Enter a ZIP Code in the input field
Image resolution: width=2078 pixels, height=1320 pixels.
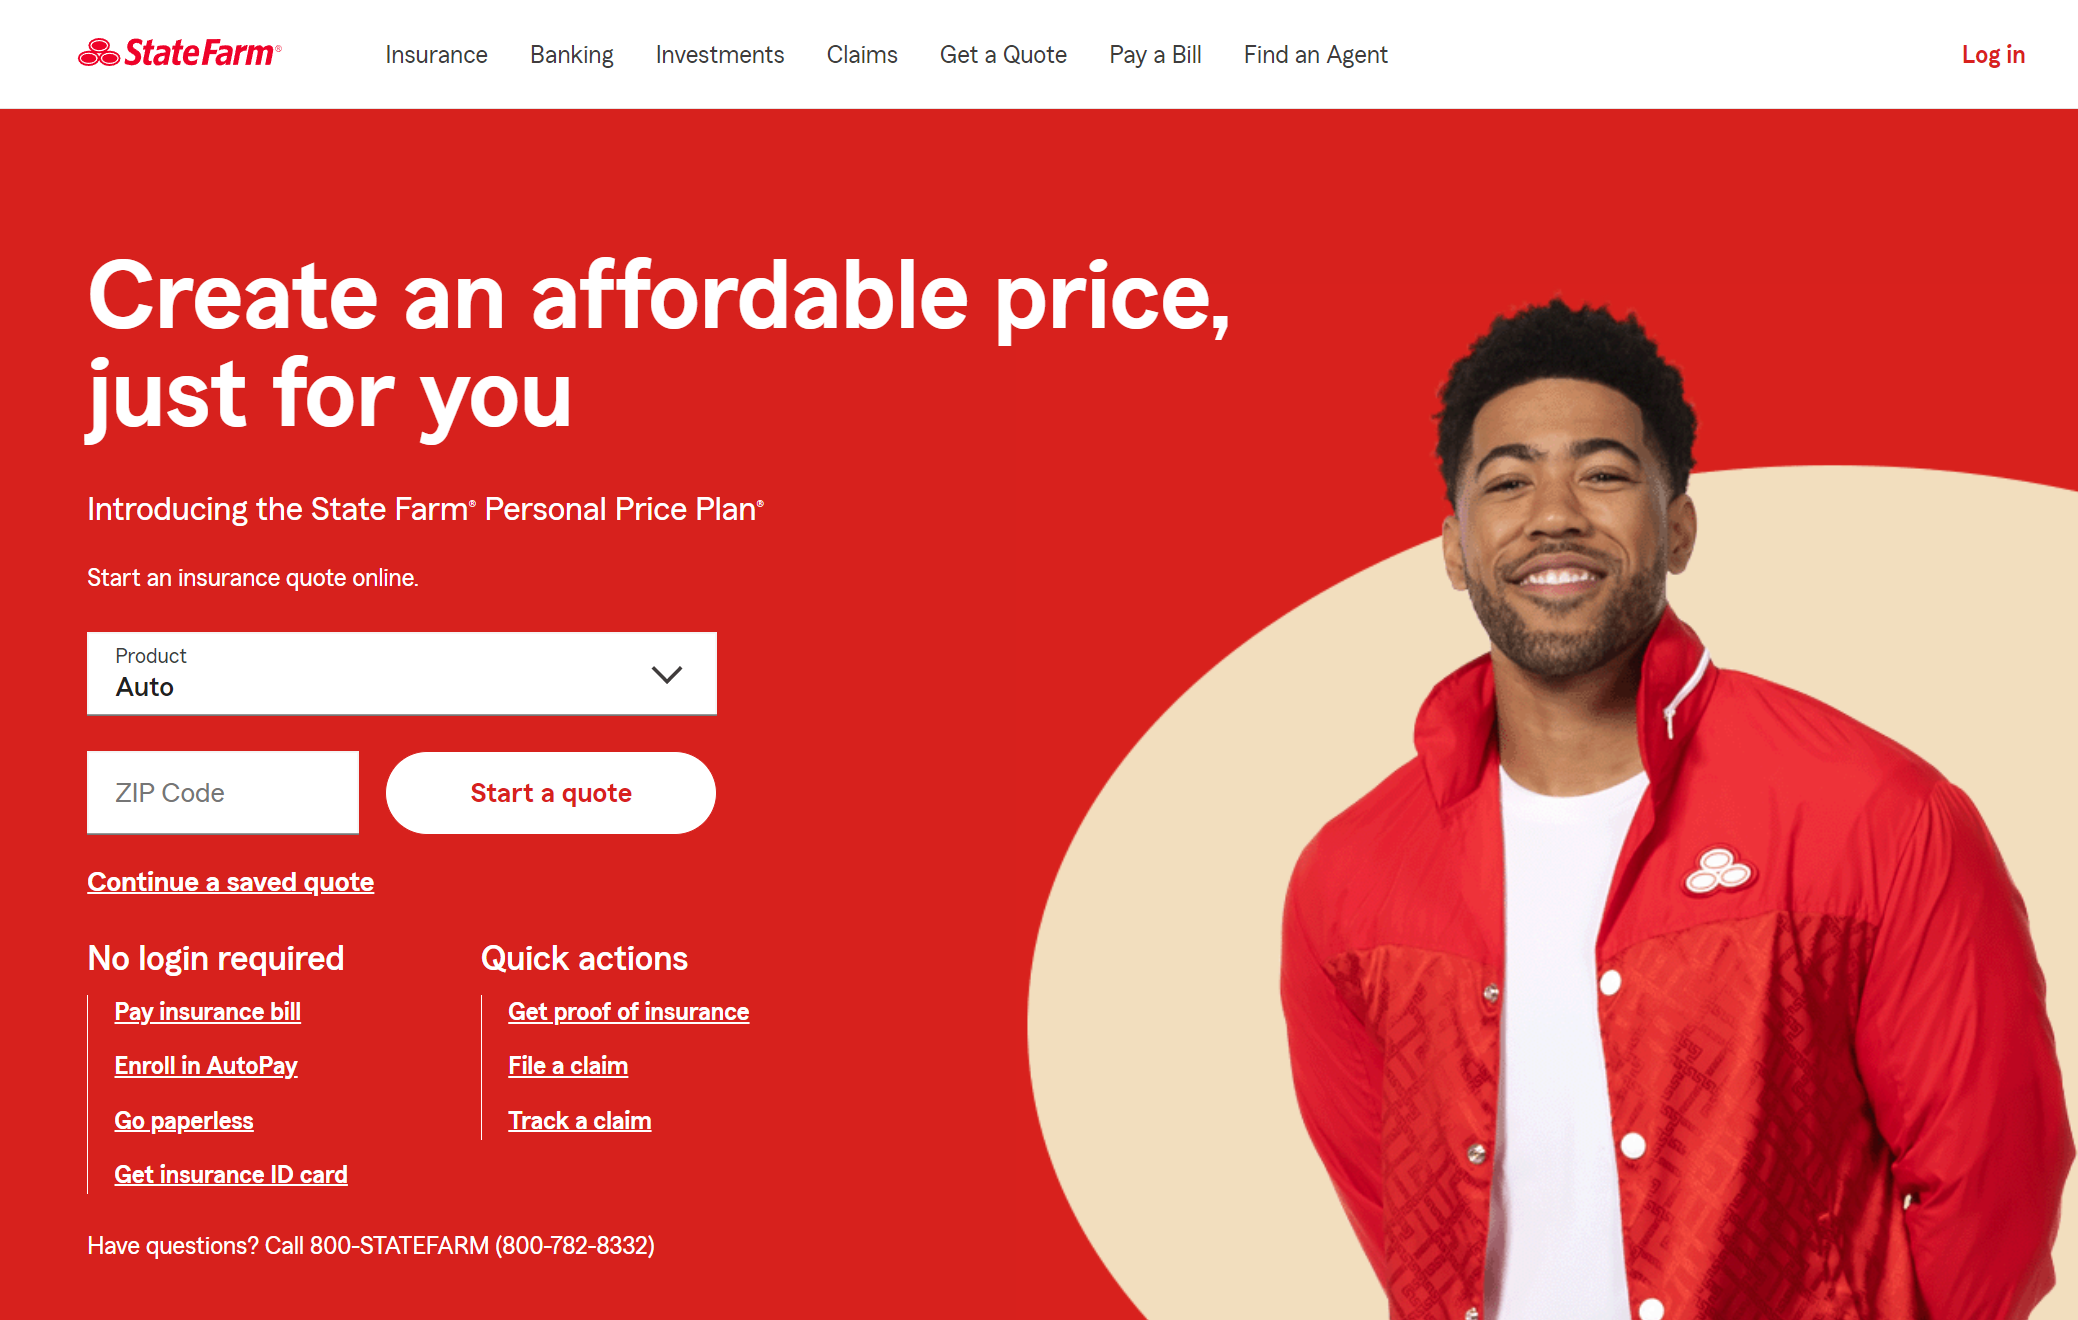point(223,792)
